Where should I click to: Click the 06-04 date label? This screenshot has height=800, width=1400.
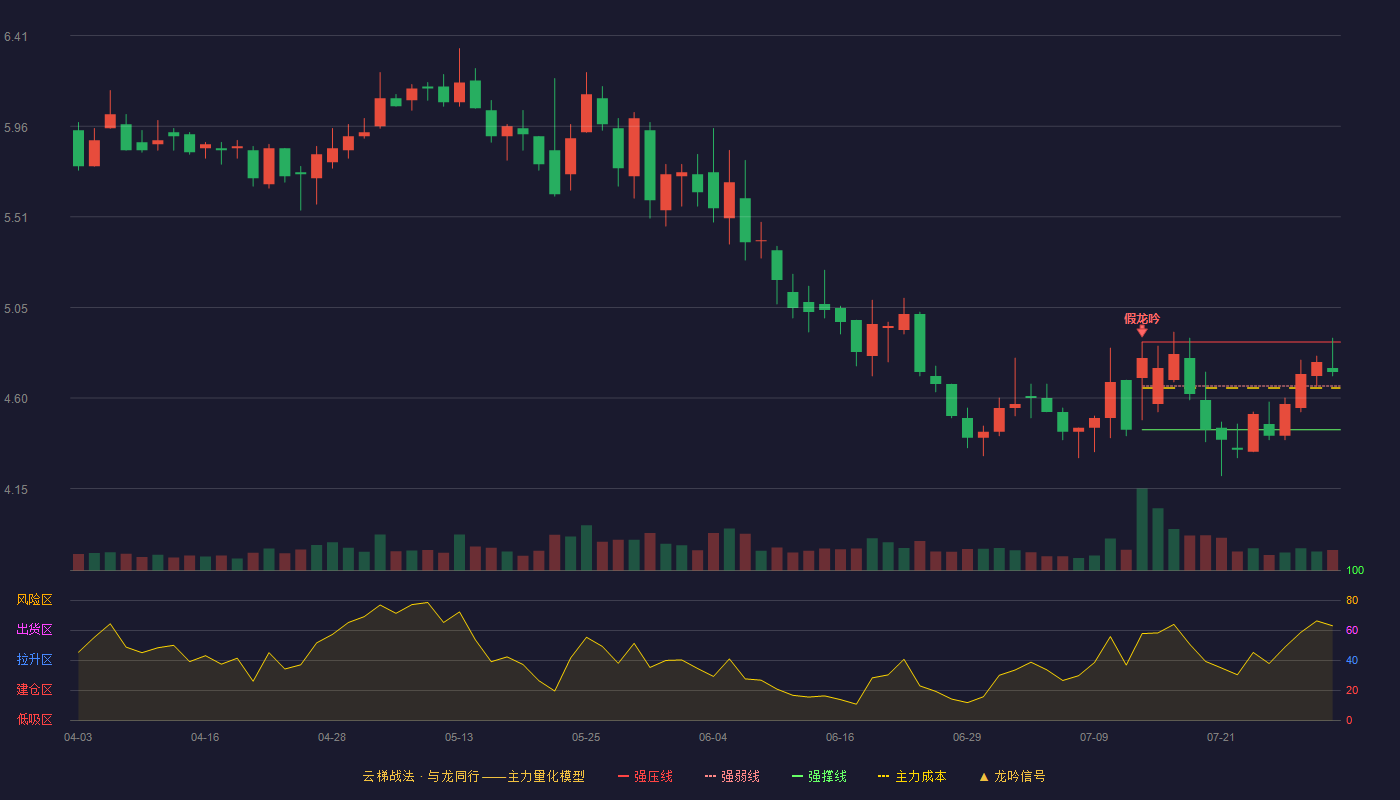713,737
